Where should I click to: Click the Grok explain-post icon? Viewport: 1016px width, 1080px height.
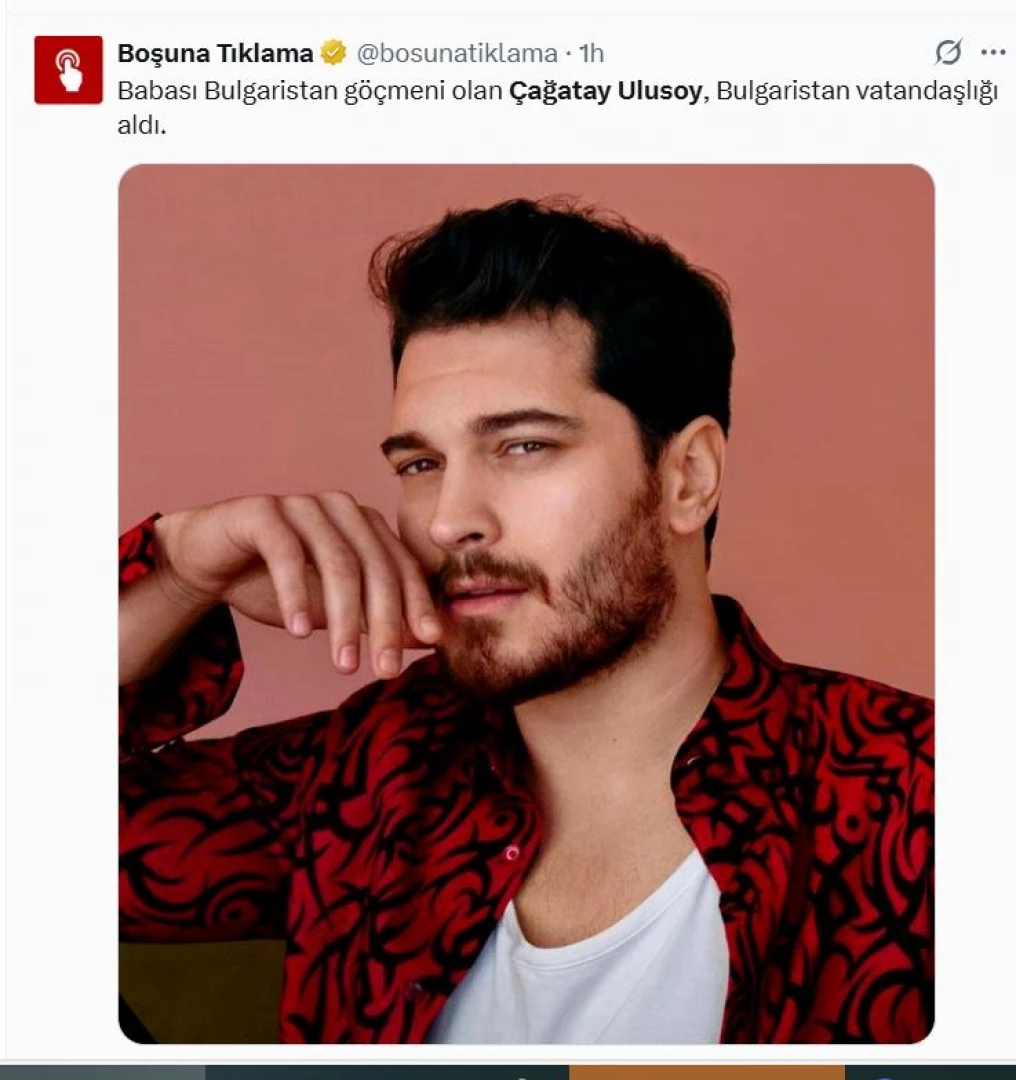pos(948,52)
